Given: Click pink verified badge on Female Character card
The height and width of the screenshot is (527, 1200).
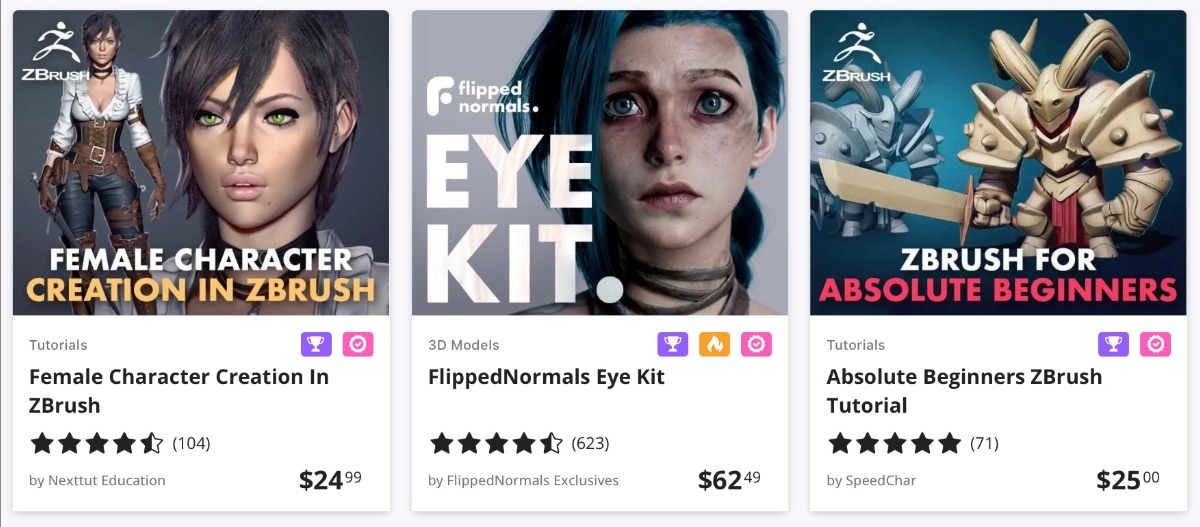Looking at the screenshot, I should tap(358, 344).
